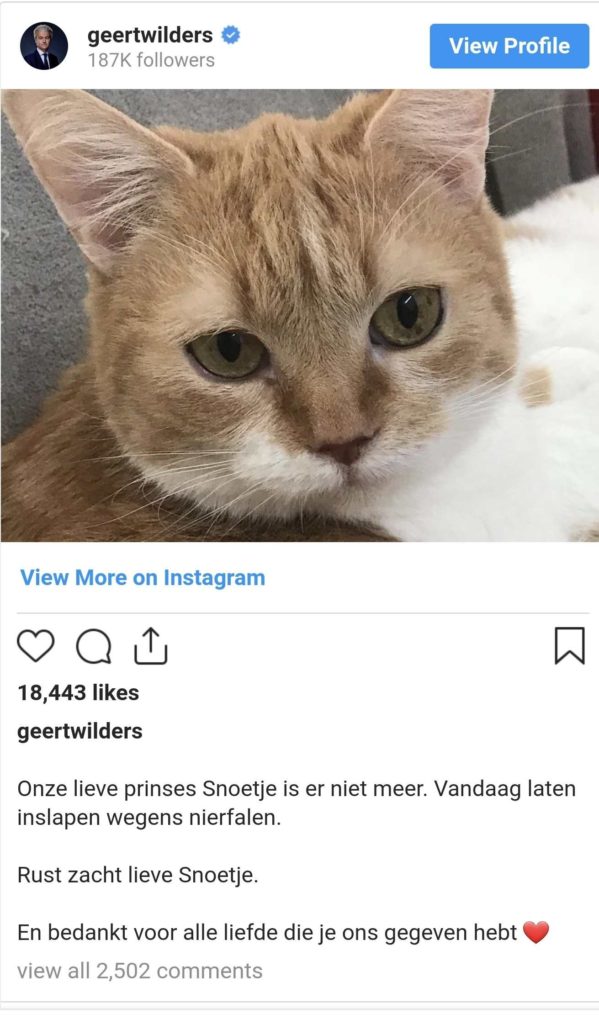Click the cat's eye with the light reflection

coord(406,316)
